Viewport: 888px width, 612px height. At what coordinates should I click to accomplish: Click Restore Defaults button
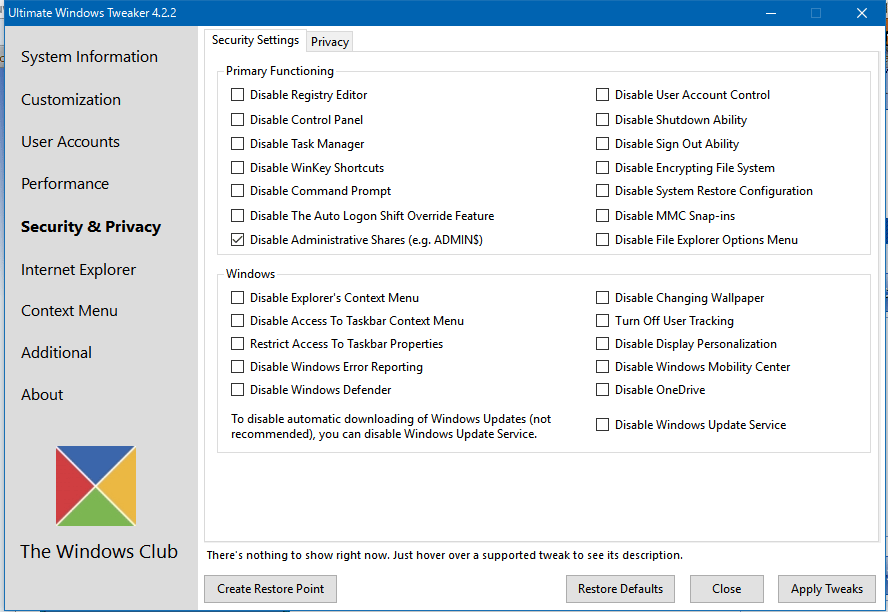(x=620, y=589)
